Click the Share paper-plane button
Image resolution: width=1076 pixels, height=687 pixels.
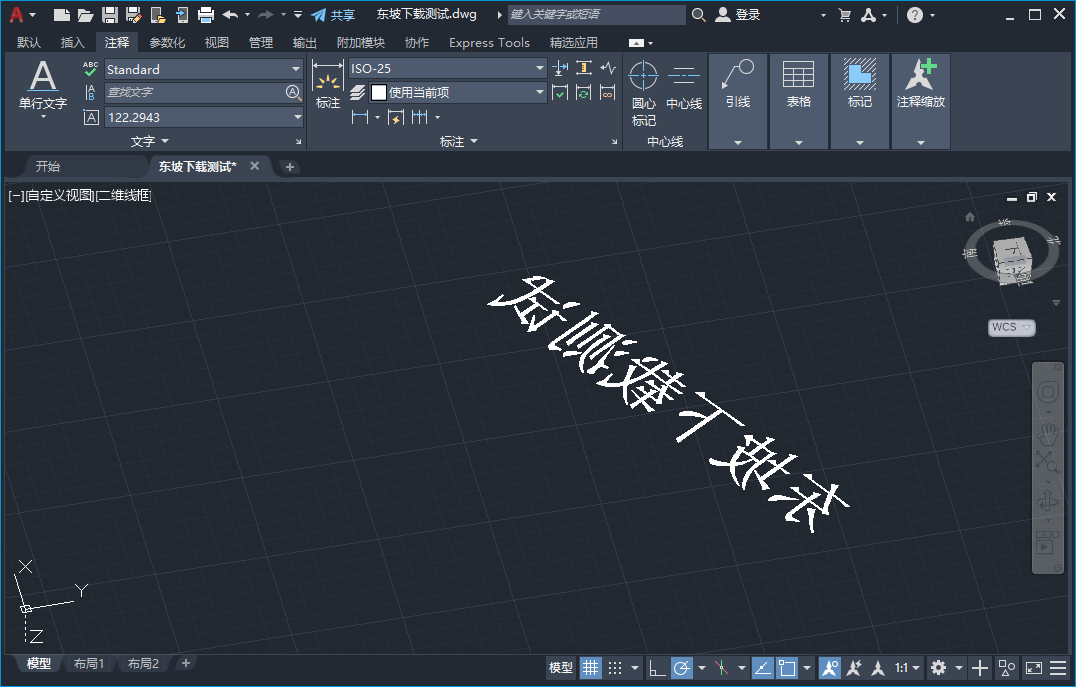point(332,14)
